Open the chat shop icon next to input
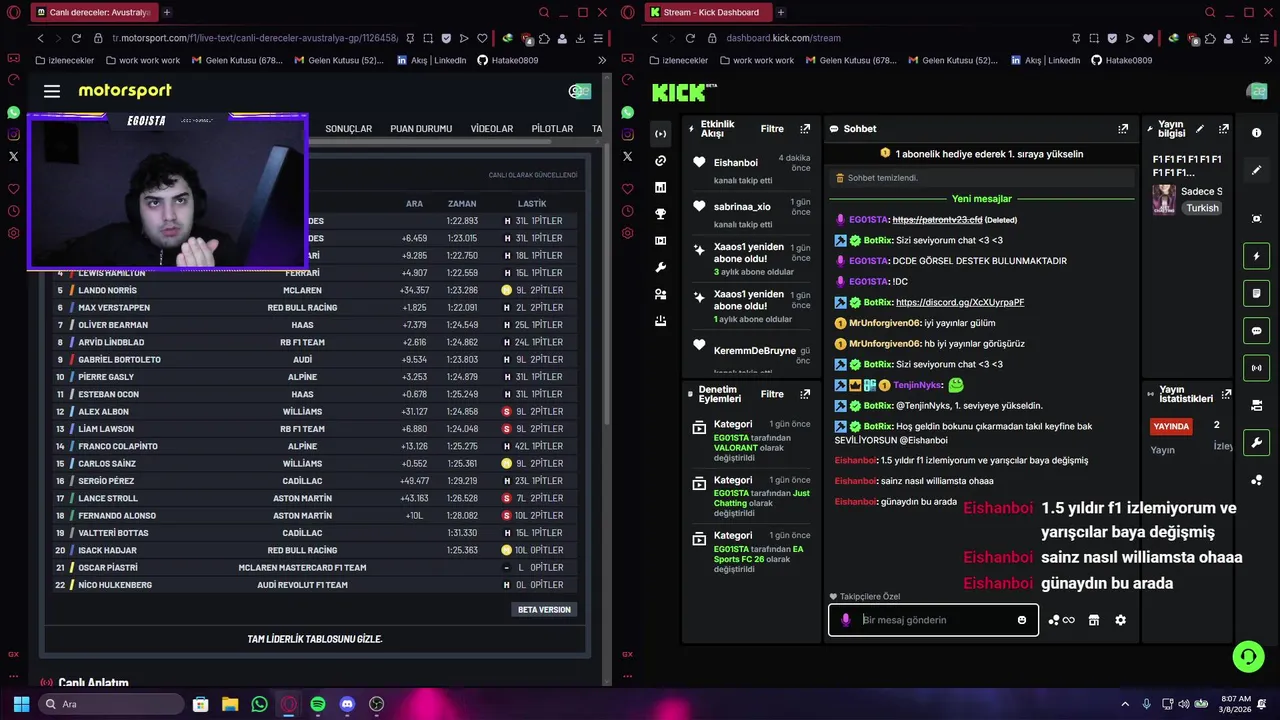This screenshot has width=1280, height=720. click(1094, 620)
